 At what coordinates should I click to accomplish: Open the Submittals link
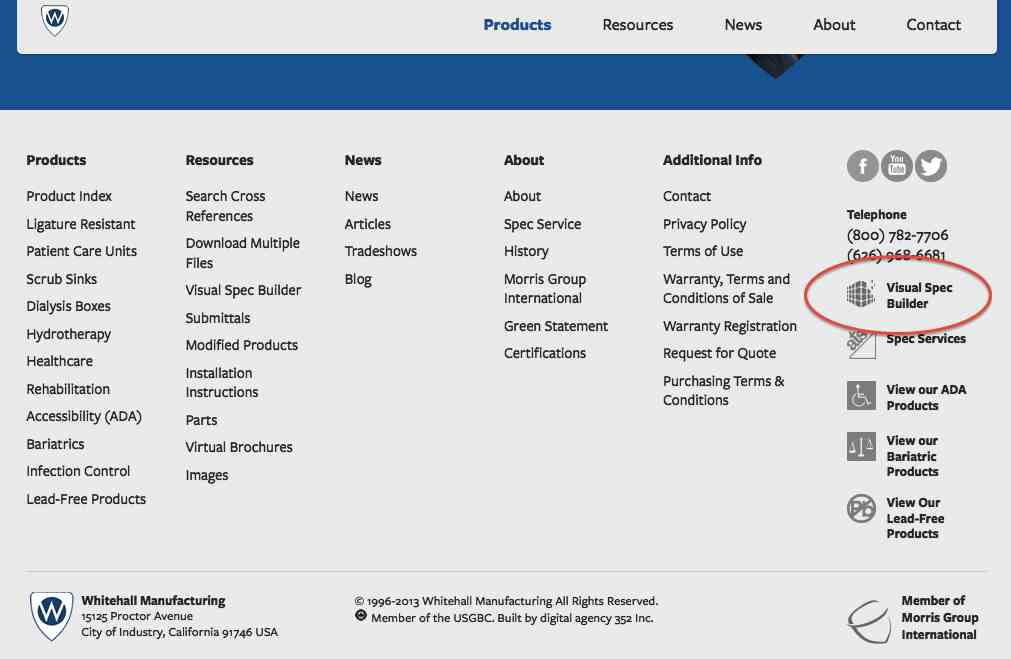click(217, 319)
